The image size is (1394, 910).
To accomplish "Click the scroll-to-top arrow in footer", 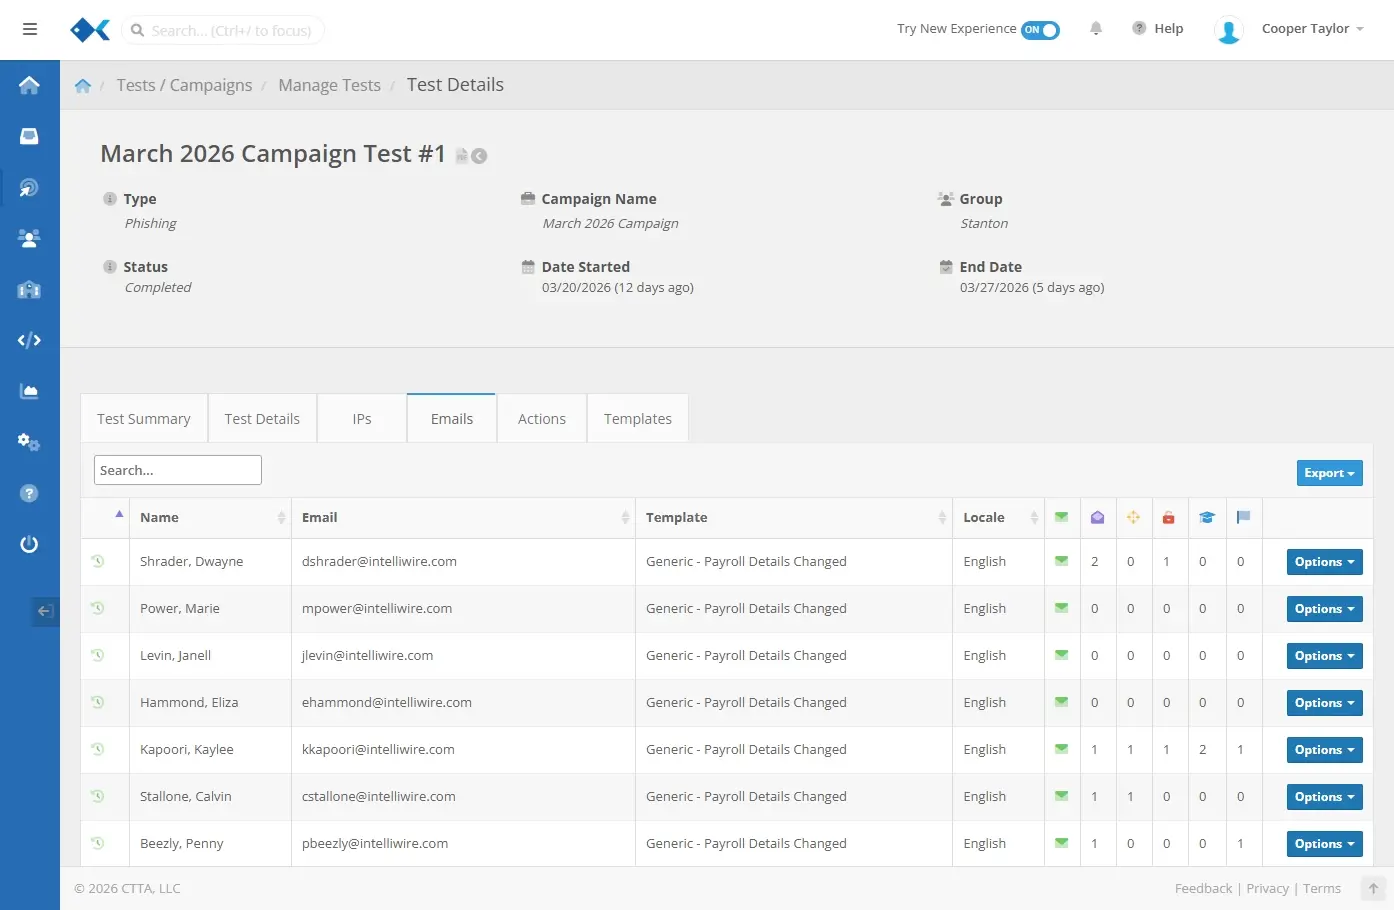I will coord(1373,888).
